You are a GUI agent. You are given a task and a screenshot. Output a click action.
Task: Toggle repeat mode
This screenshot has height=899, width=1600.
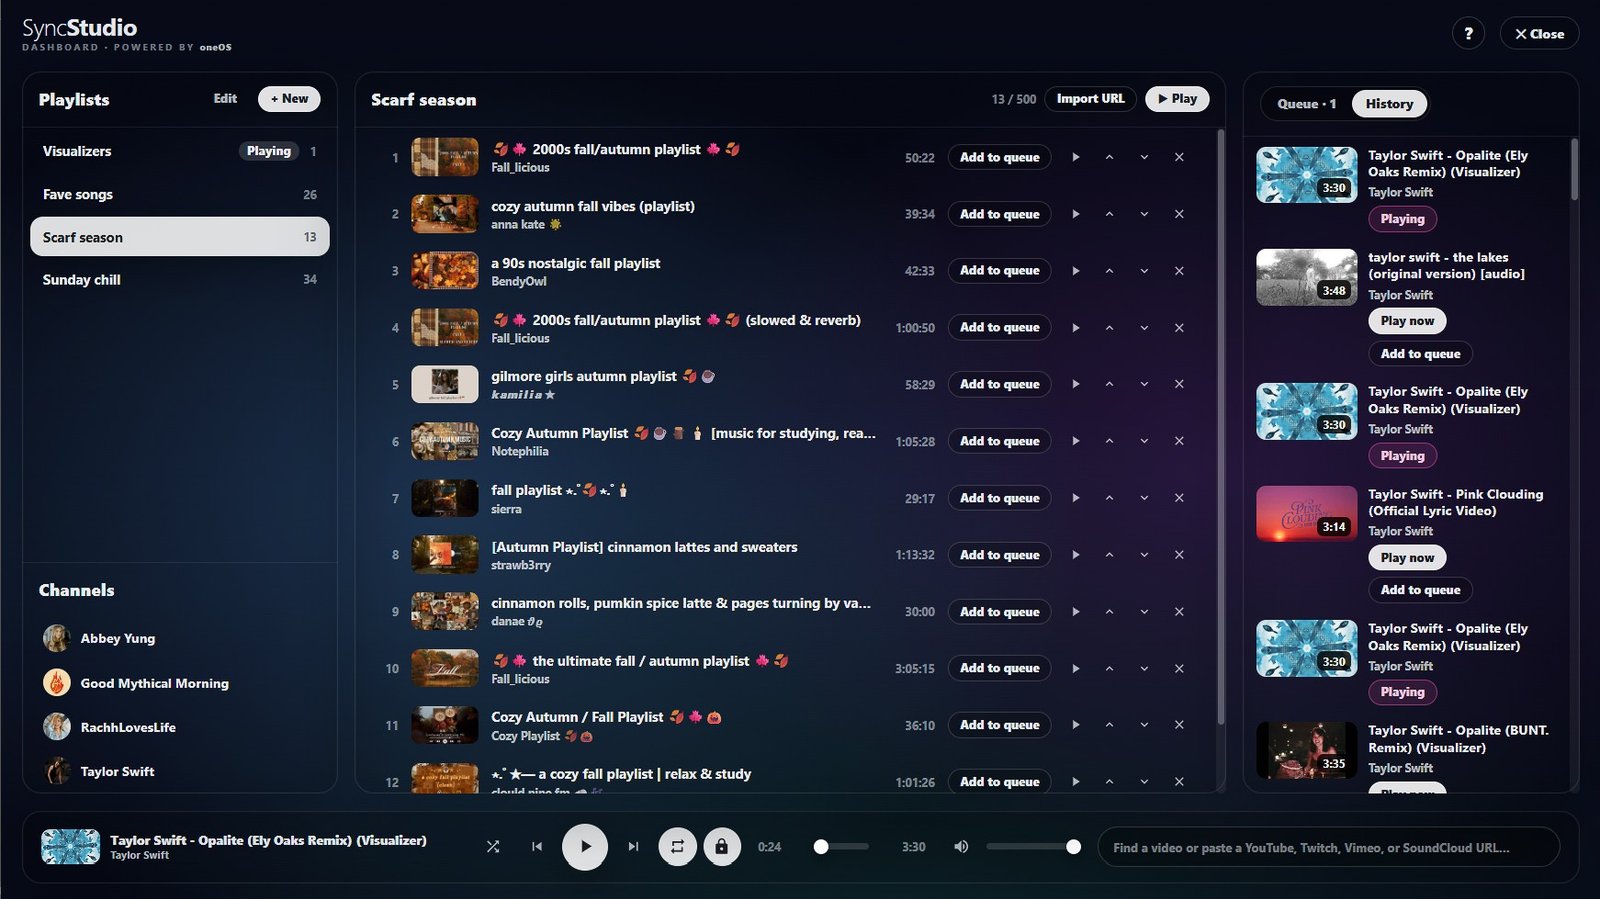pos(677,847)
